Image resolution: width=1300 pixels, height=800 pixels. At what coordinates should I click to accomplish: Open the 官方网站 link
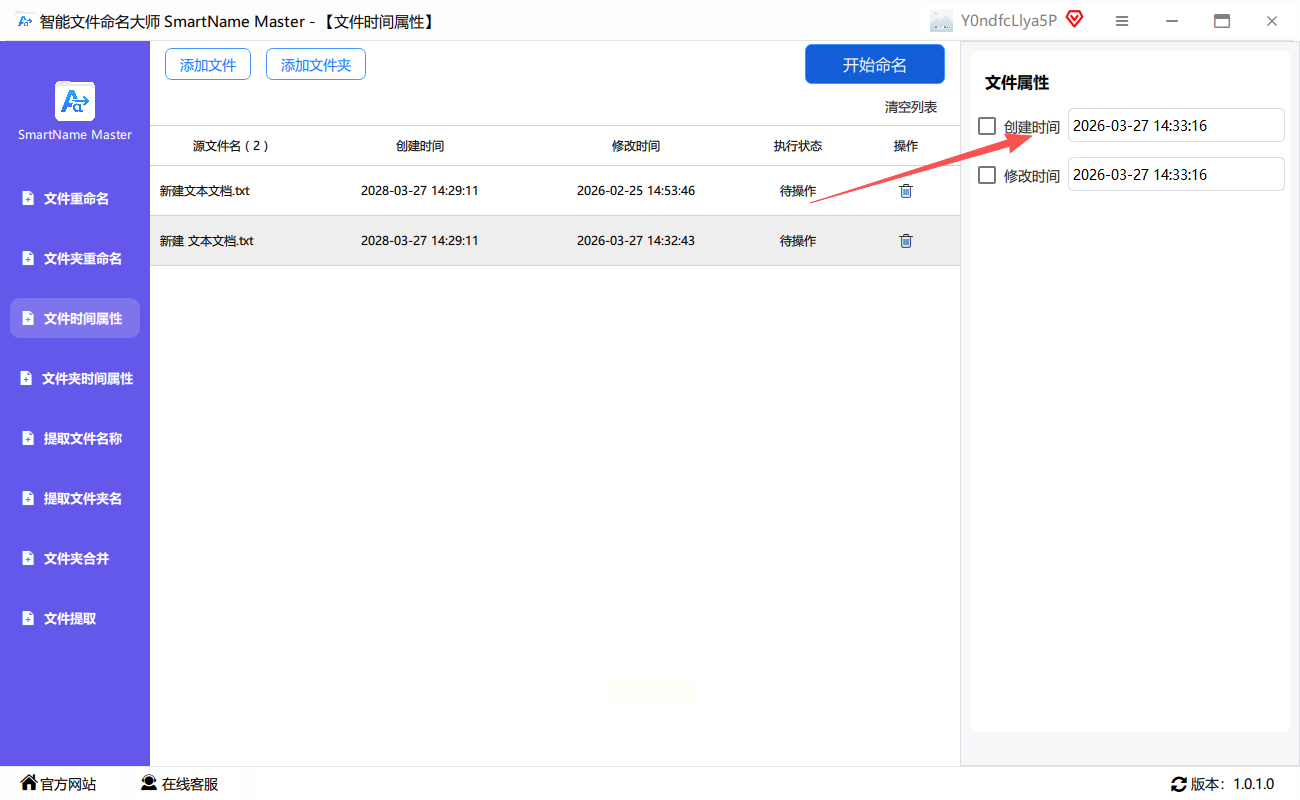69,784
